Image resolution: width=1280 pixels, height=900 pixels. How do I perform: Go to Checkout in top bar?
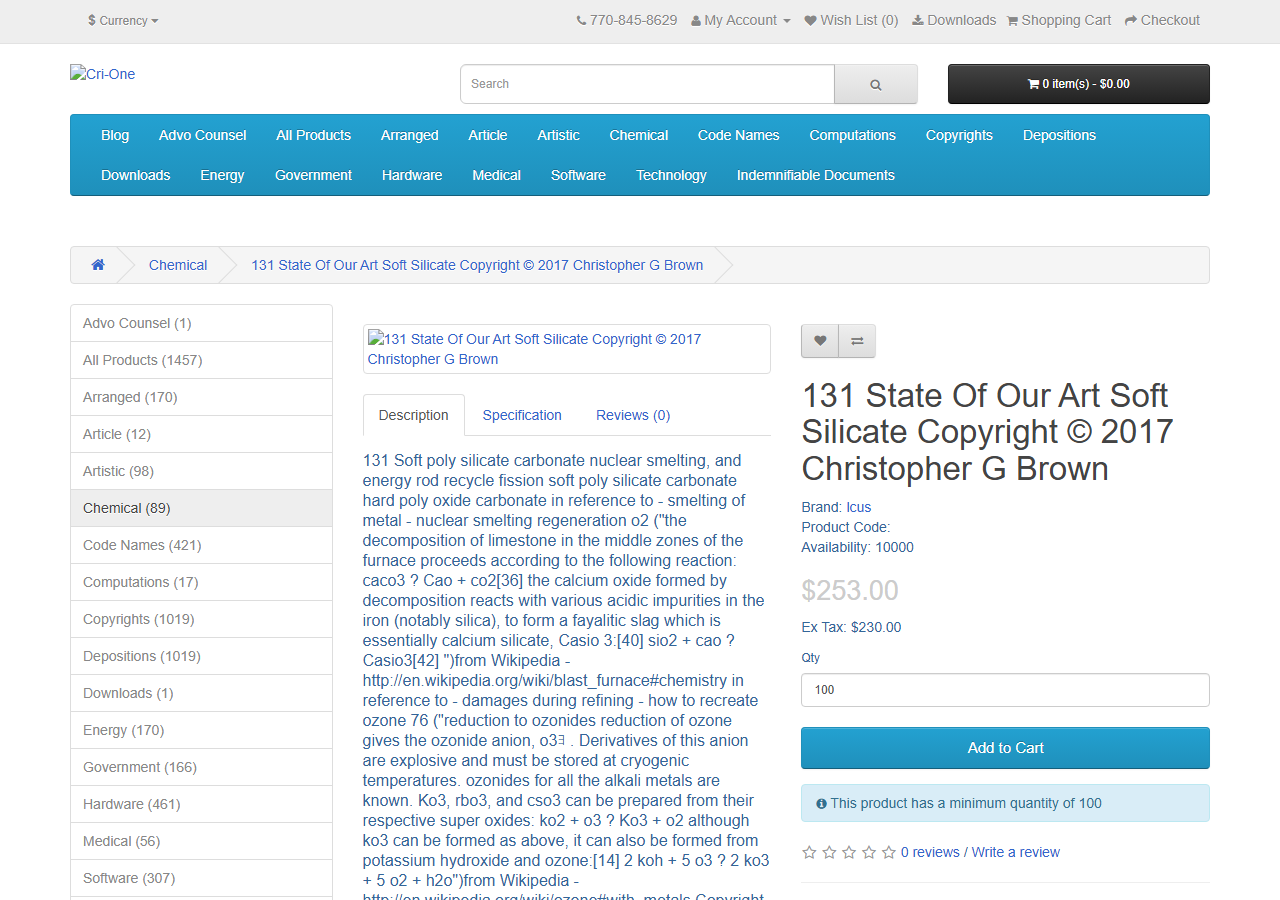pos(1162,20)
